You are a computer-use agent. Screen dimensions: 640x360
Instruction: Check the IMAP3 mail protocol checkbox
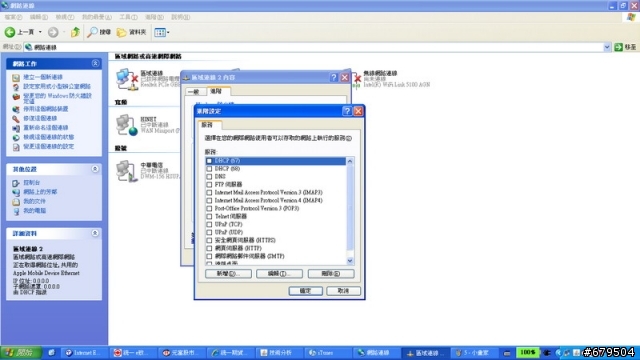pyautogui.click(x=209, y=193)
